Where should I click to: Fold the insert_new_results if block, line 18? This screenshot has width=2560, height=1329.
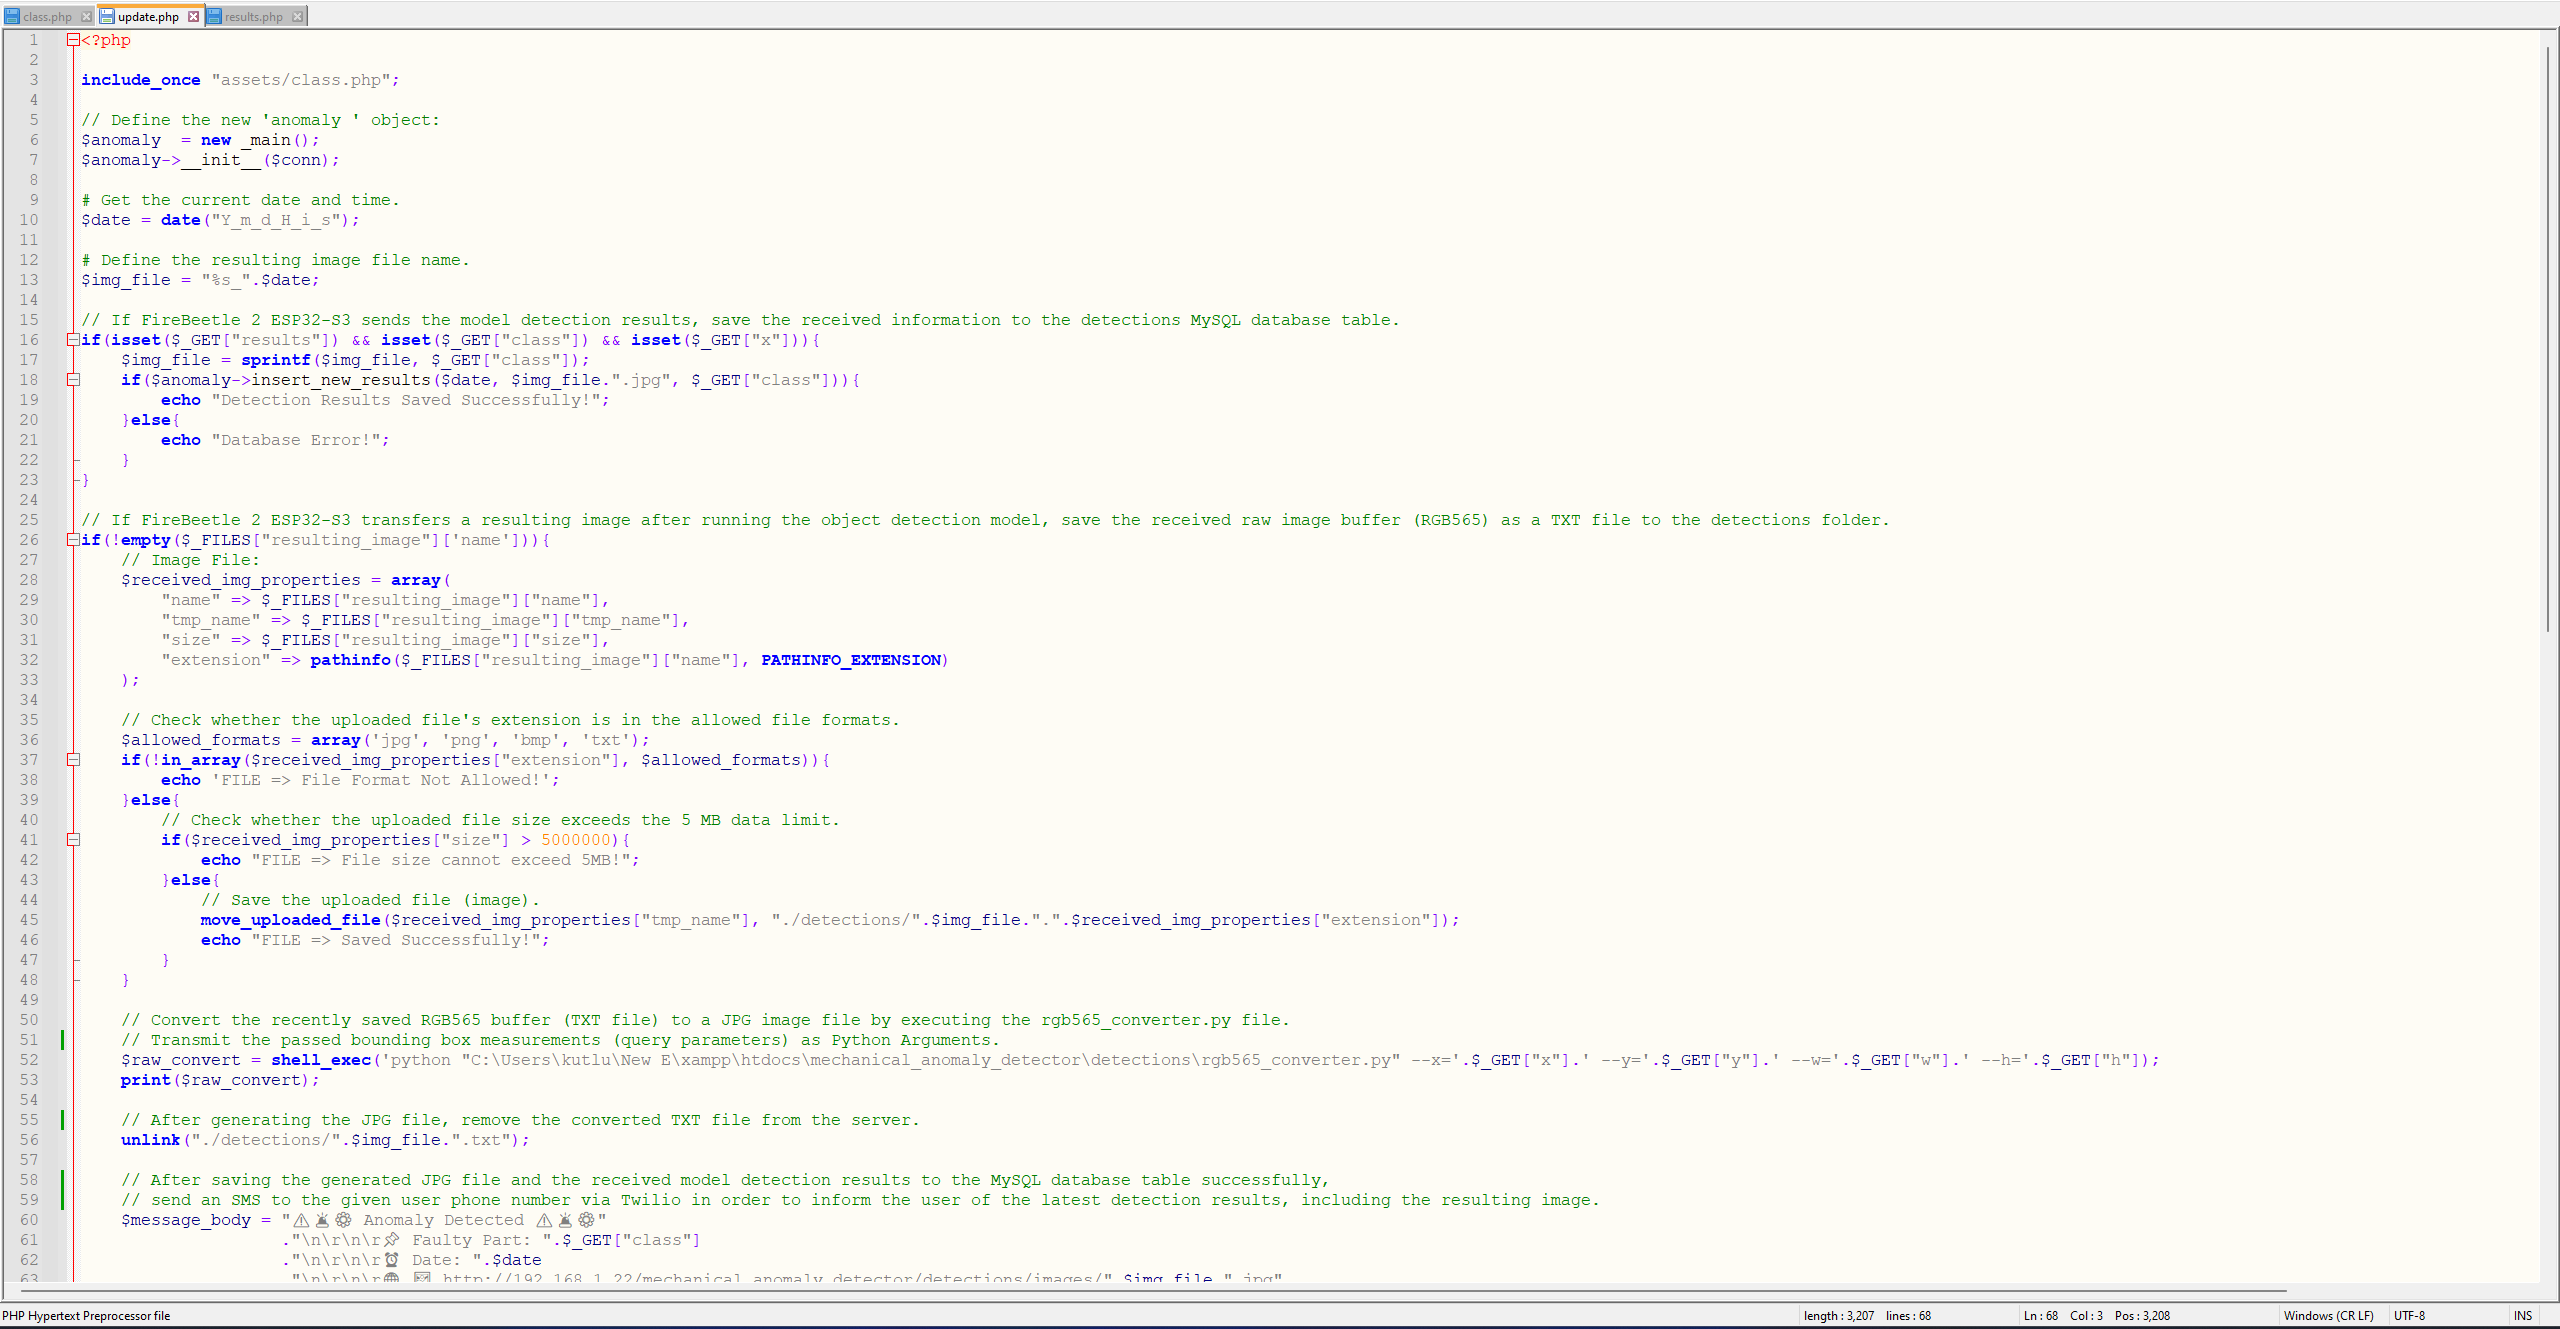(x=73, y=380)
